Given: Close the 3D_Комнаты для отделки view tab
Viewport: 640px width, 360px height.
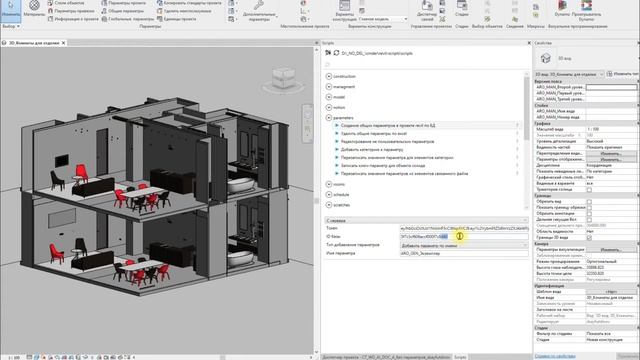Looking at the screenshot, I should (x=63, y=43).
